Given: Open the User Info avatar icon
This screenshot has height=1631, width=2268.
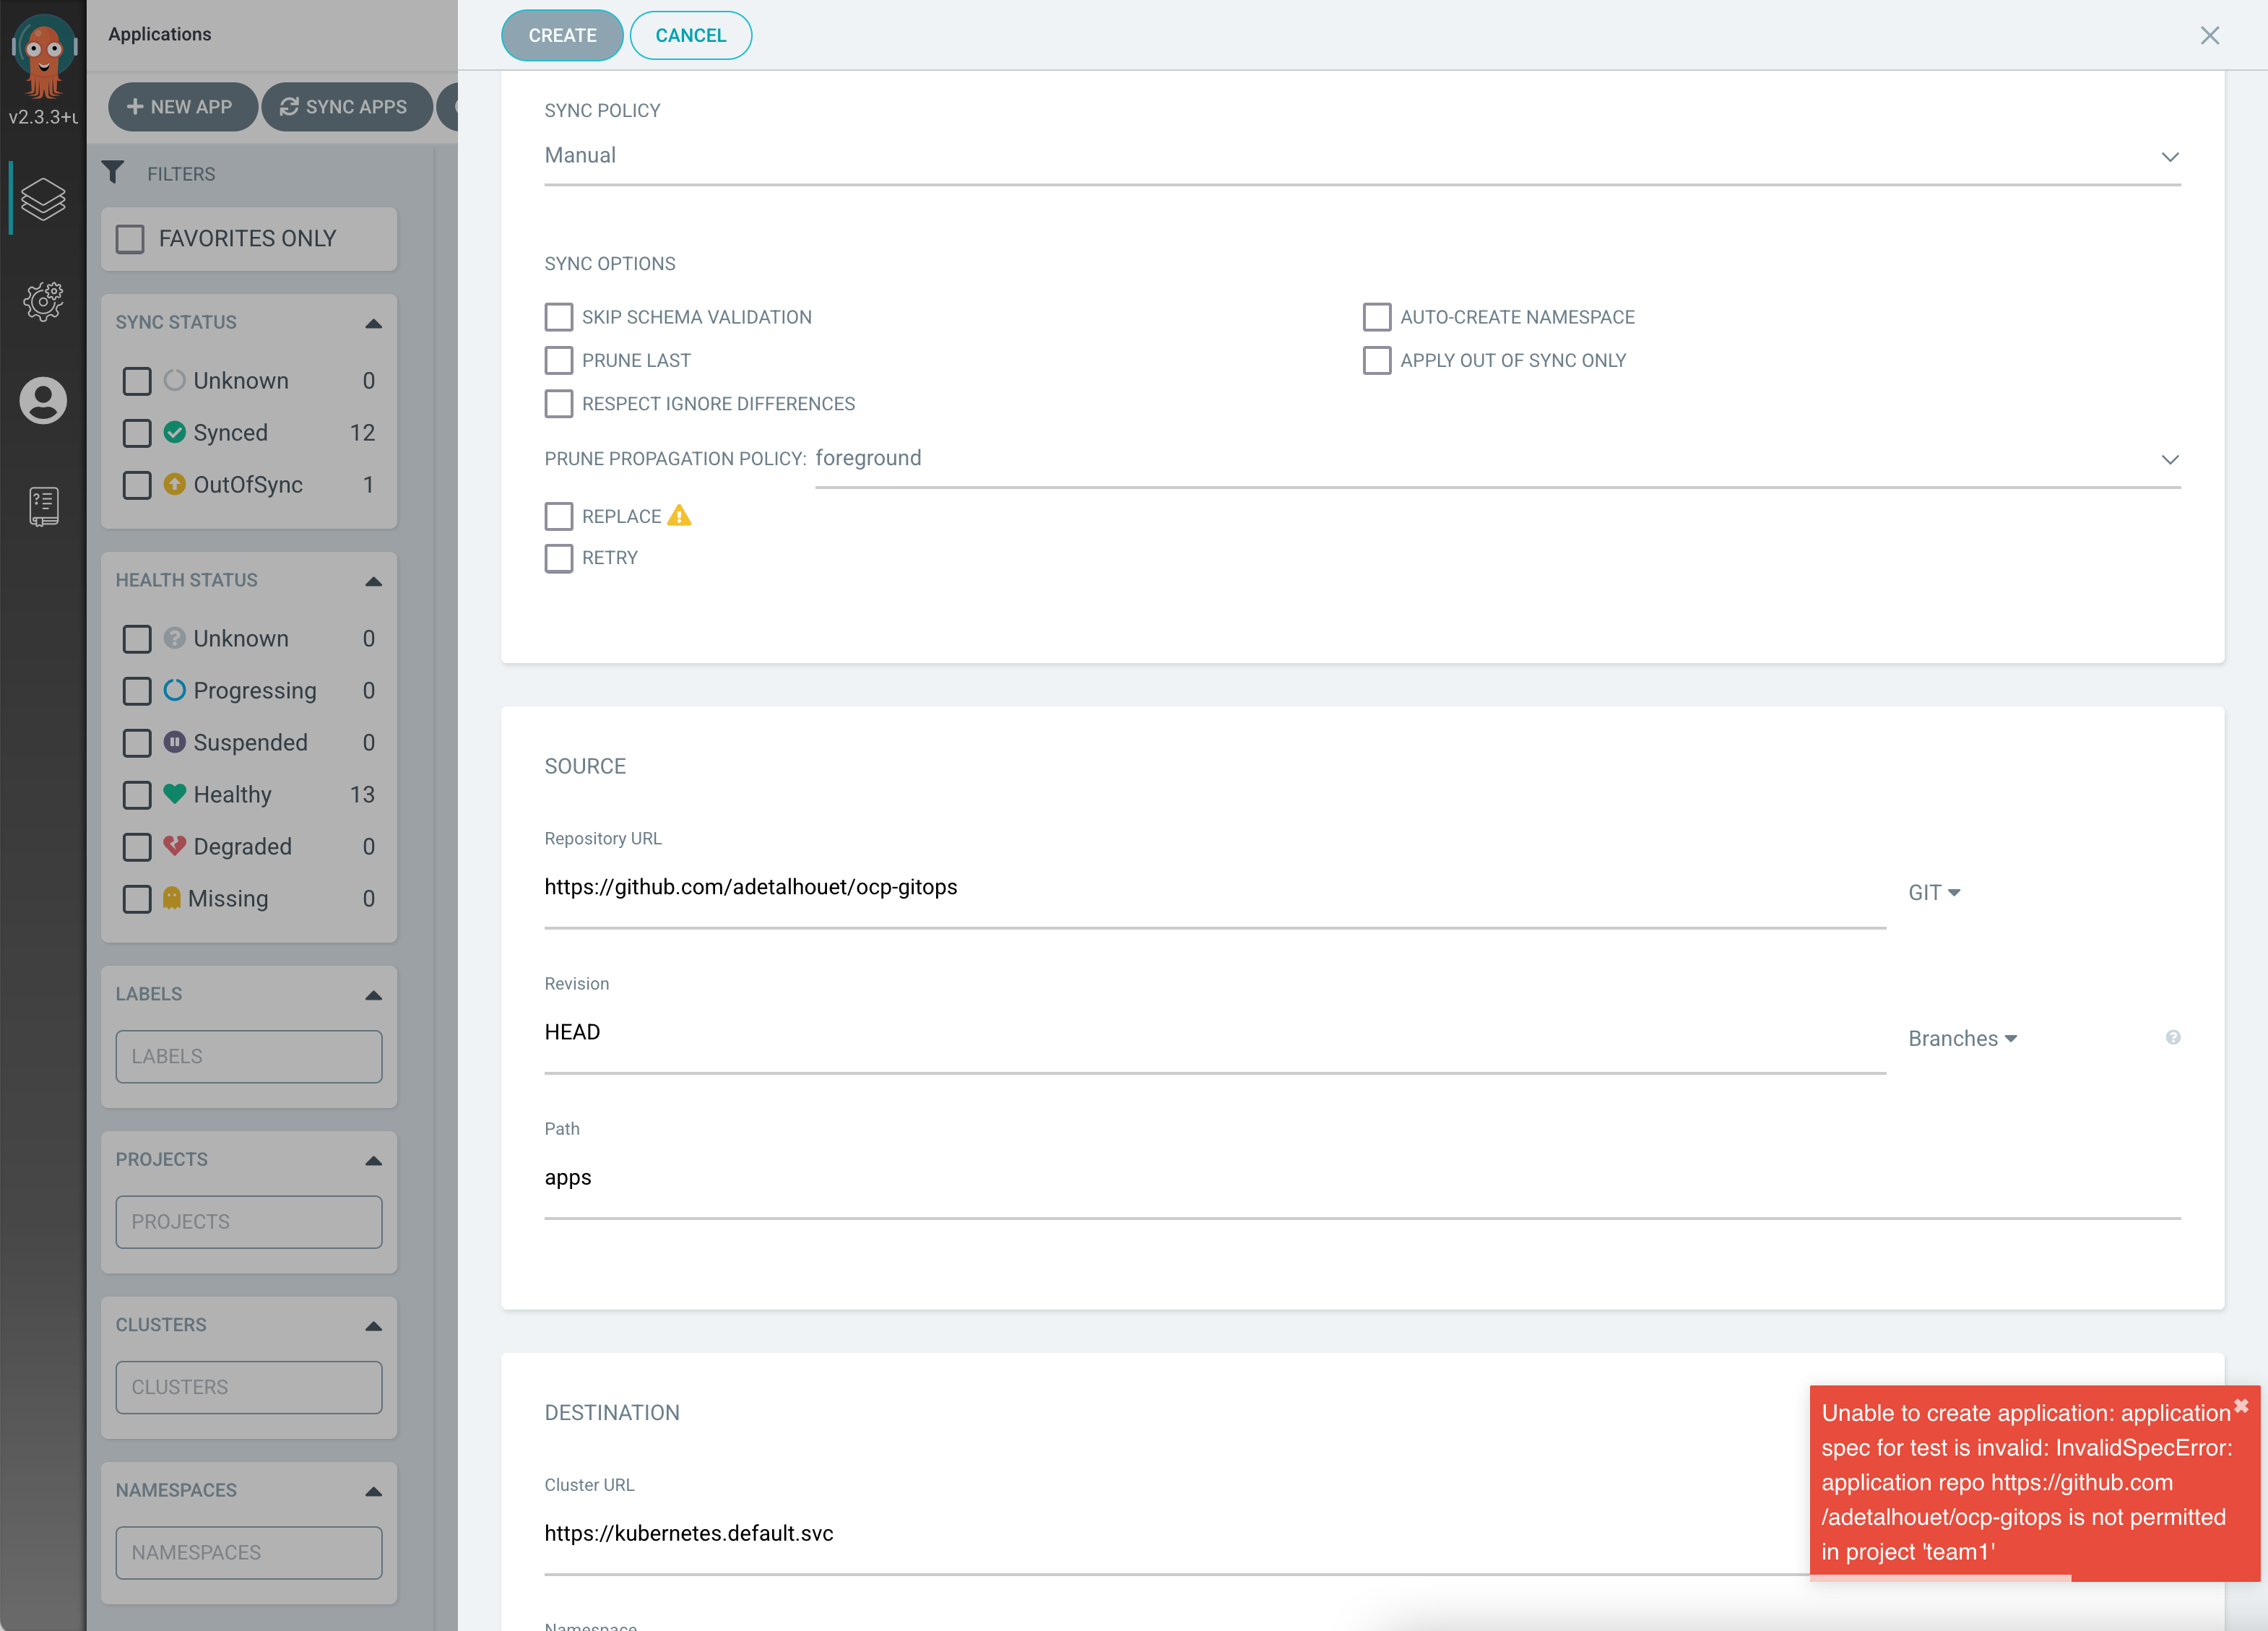Looking at the screenshot, I should pos(43,401).
